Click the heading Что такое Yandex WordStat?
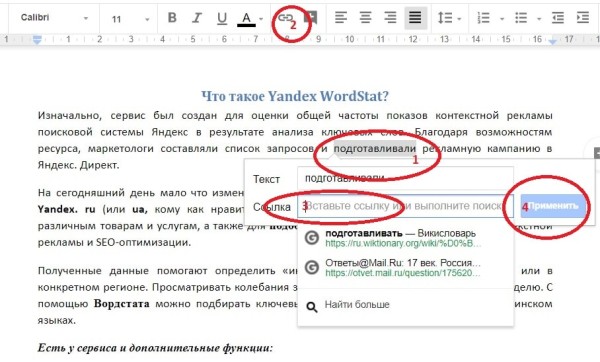The height and width of the screenshot is (362, 600). click(295, 96)
